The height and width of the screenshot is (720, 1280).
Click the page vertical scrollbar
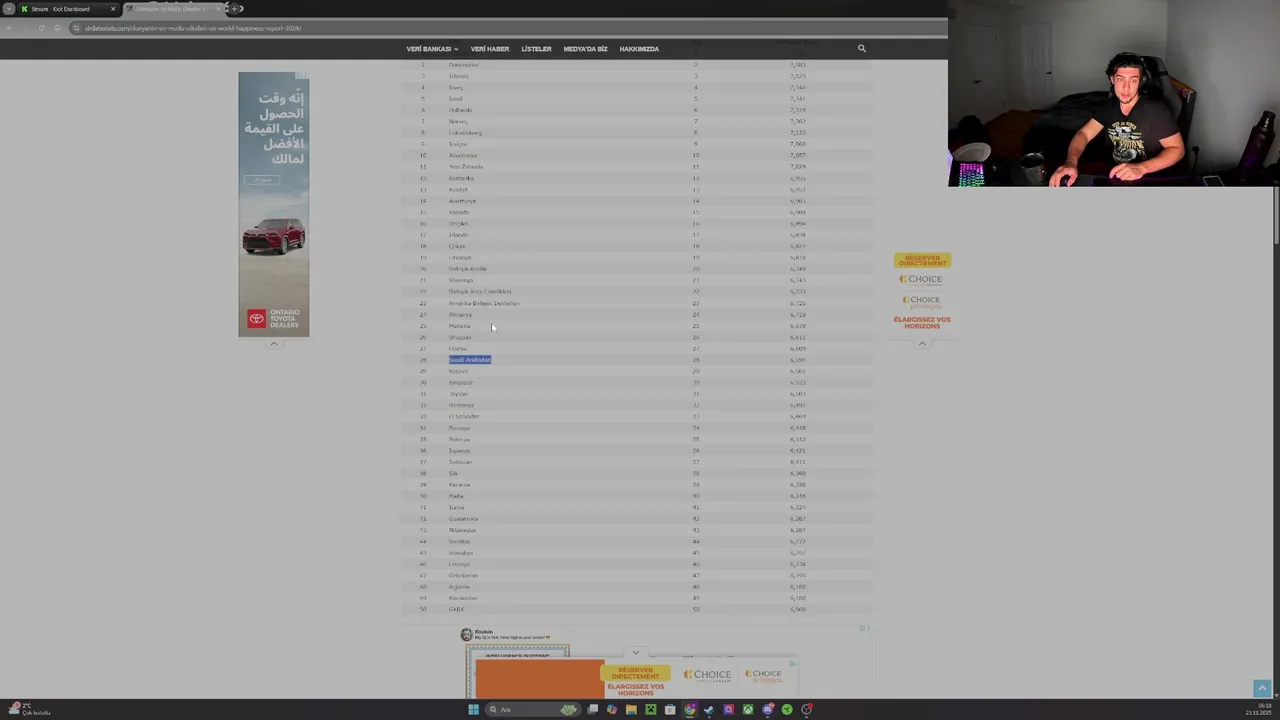(x=1275, y=215)
